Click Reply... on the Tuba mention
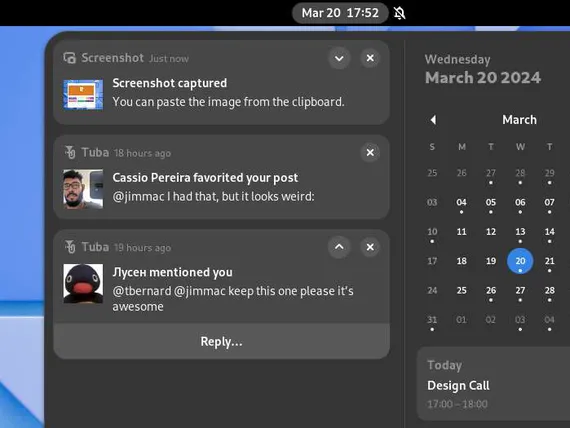This screenshot has width=570, height=428. pos(221,341)
